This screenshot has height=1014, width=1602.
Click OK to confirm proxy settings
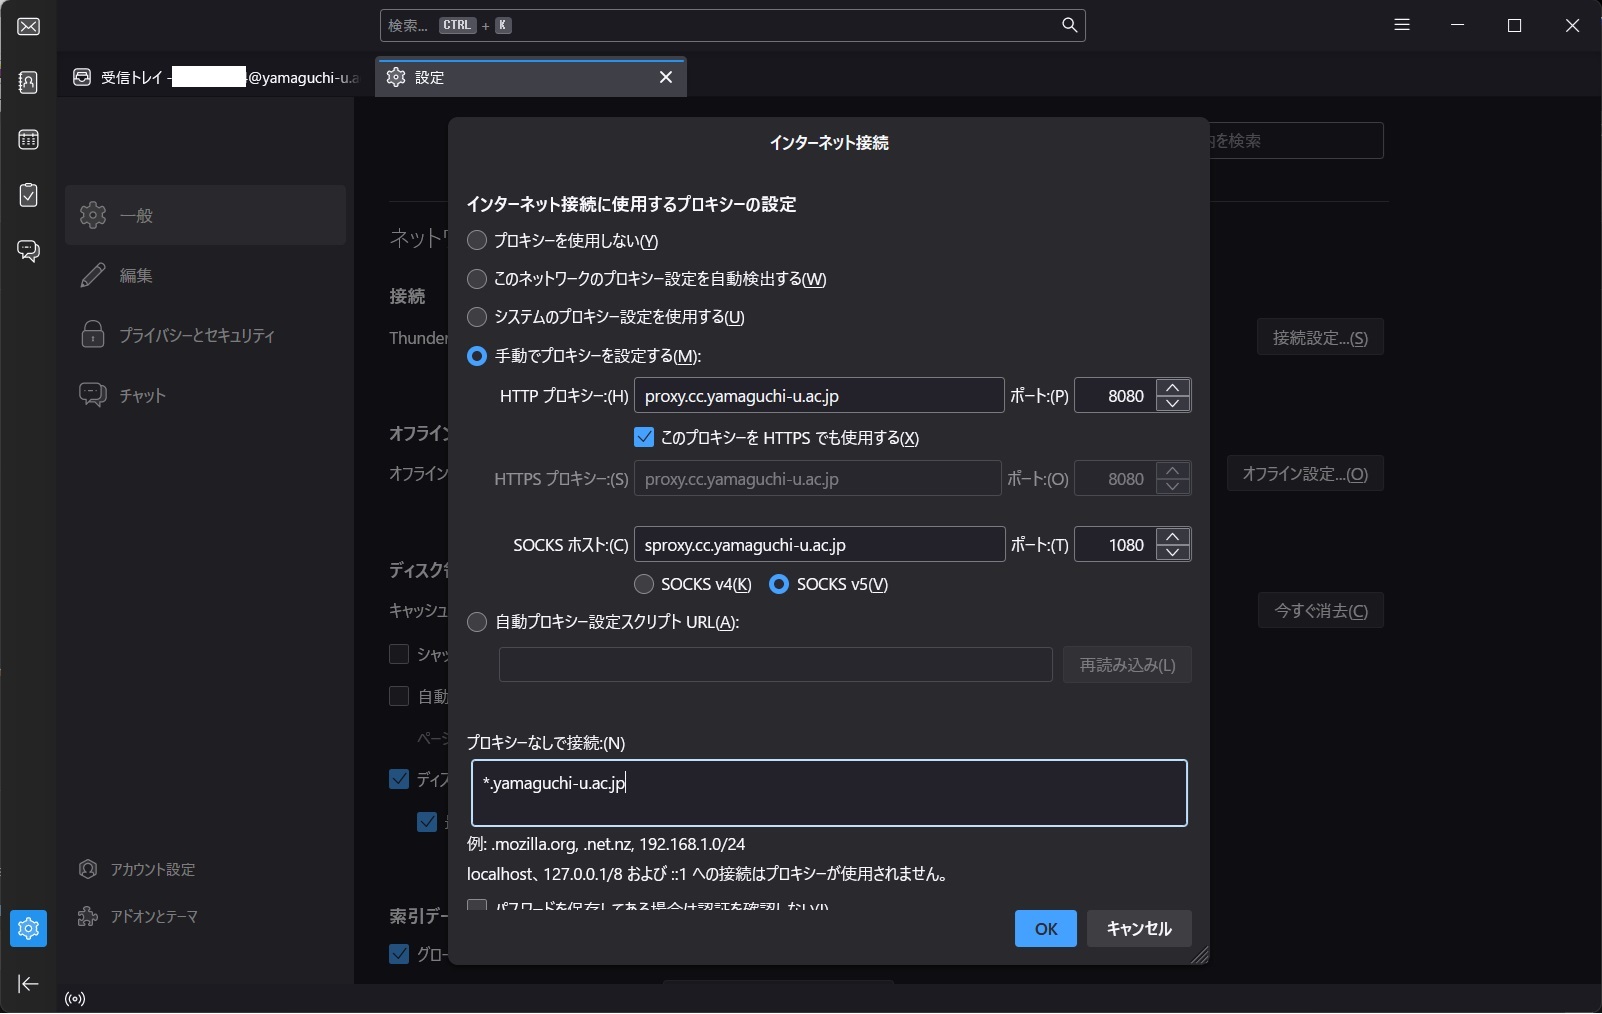pyautogui.click(x=1046, y=929)
